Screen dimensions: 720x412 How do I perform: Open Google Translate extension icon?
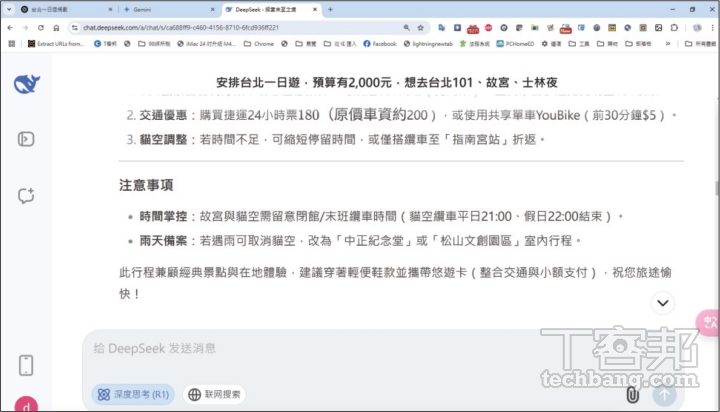[442, 28]
